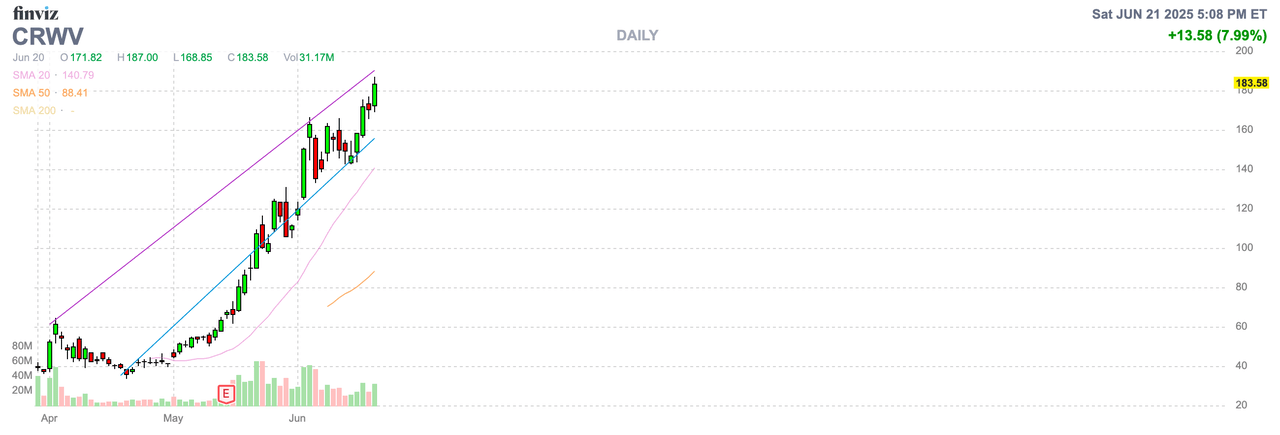Open the earnings E marker icon
Image resolution: width=1280 pixels, height=435 pixels.
click(x=226, y=394)
